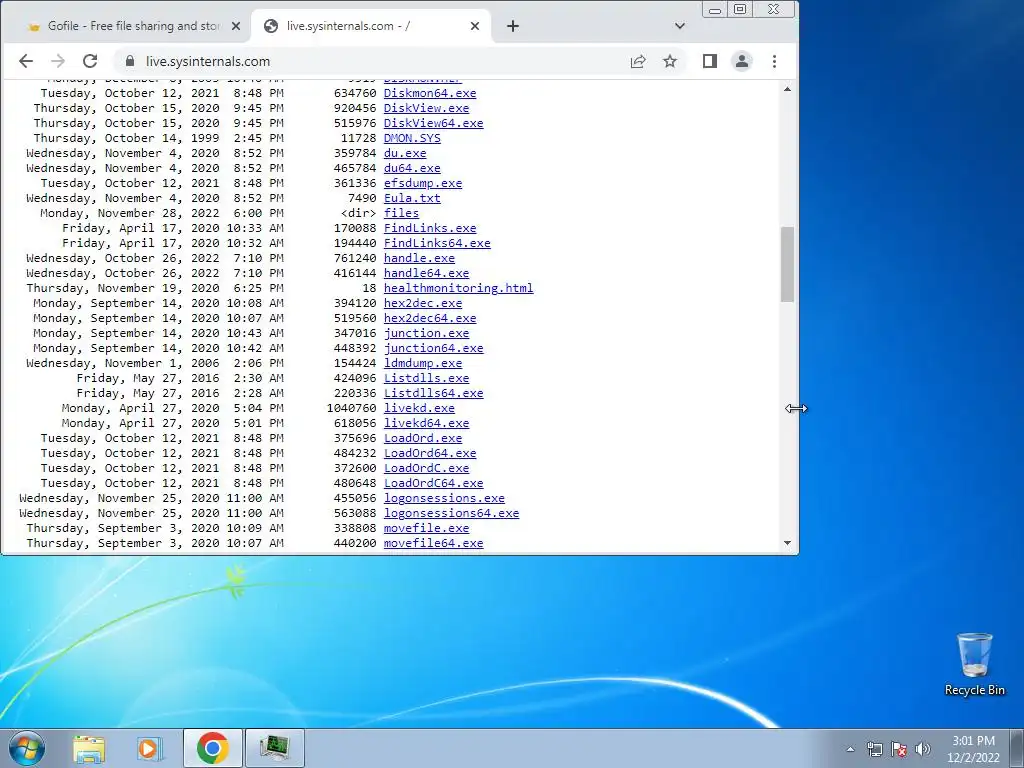Click the Show desktop strip

pos(1017,748)
